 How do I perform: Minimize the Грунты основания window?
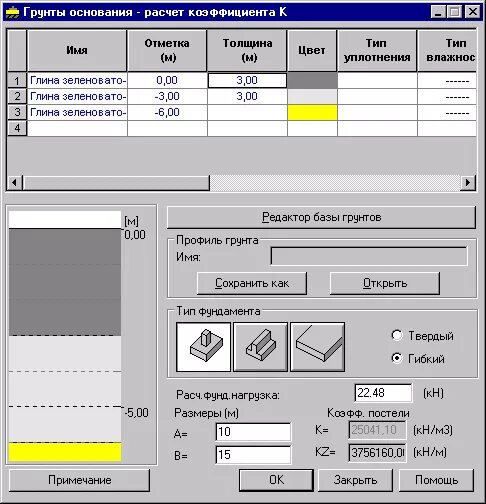438,12
